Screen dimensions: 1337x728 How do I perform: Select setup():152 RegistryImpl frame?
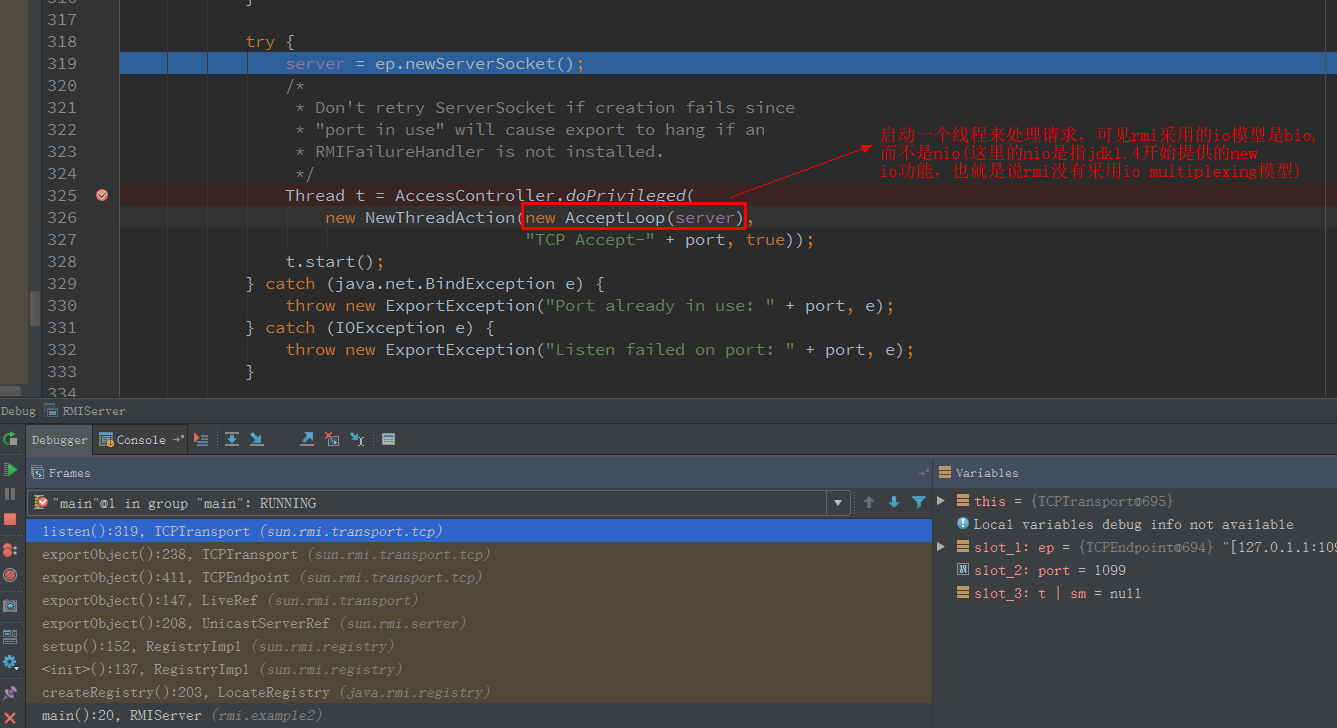(x=479, y=646)
